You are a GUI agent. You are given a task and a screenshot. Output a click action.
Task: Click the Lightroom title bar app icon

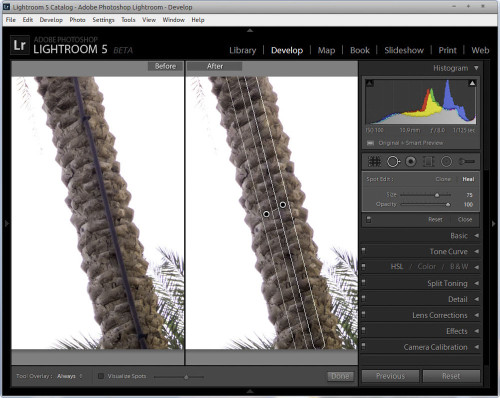click(6, 7)
